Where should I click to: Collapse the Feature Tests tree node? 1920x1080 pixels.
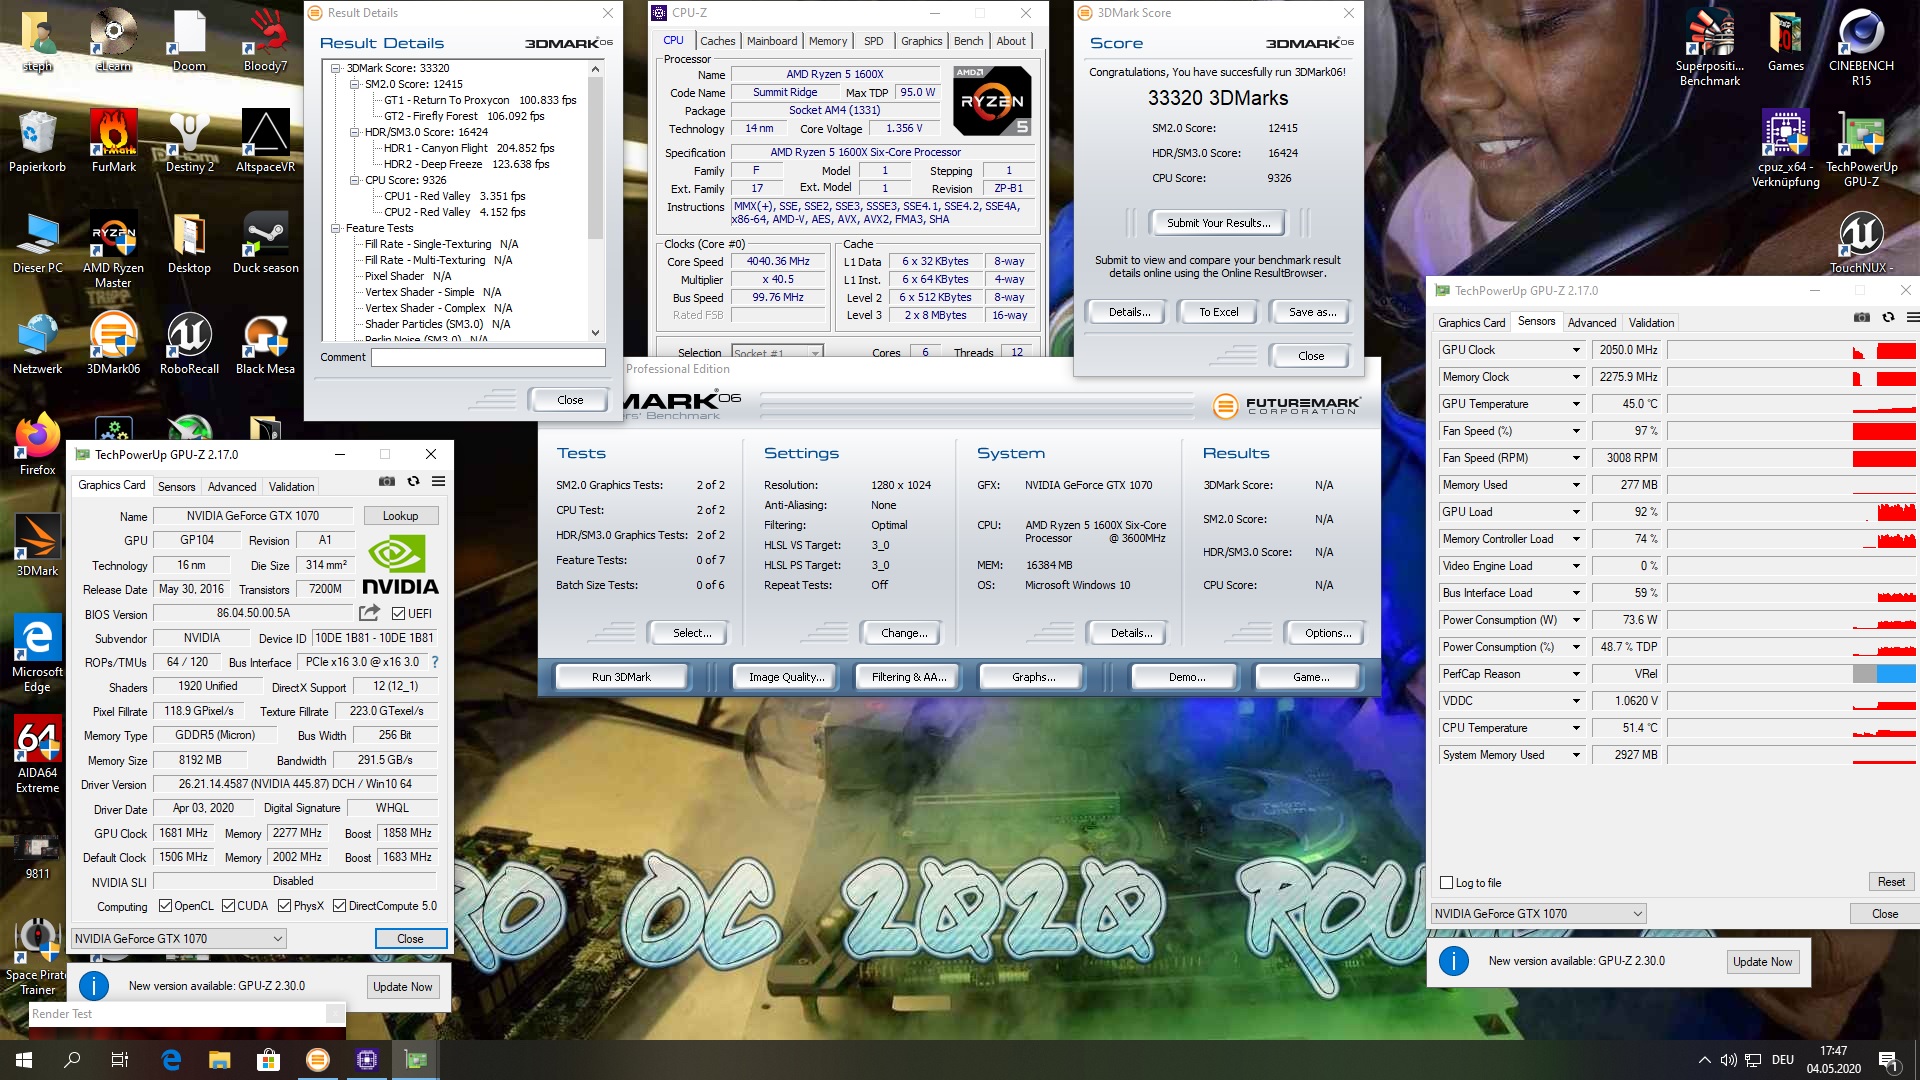(336, 228)
